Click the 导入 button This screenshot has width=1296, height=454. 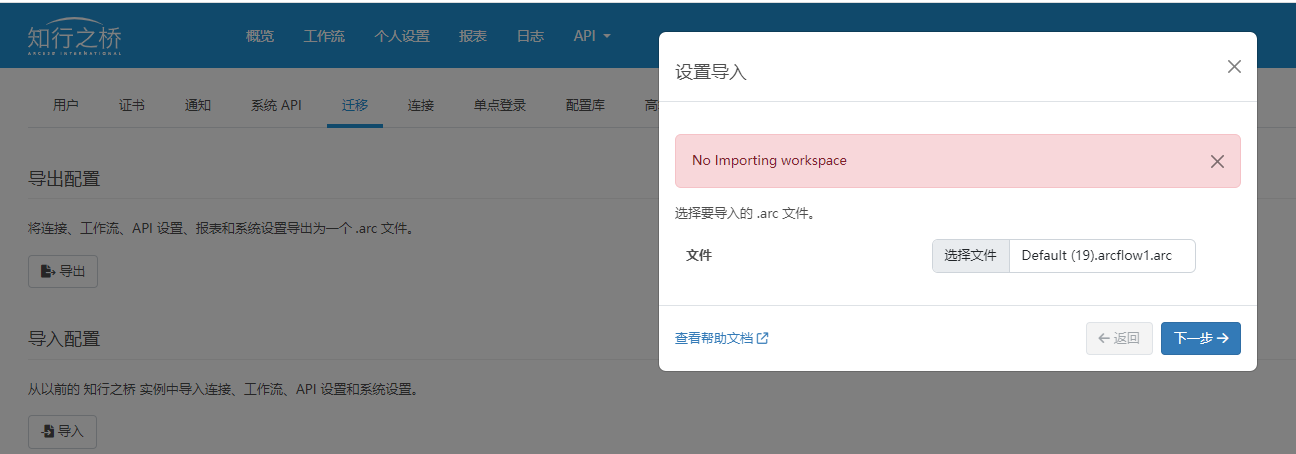point(62,431)
